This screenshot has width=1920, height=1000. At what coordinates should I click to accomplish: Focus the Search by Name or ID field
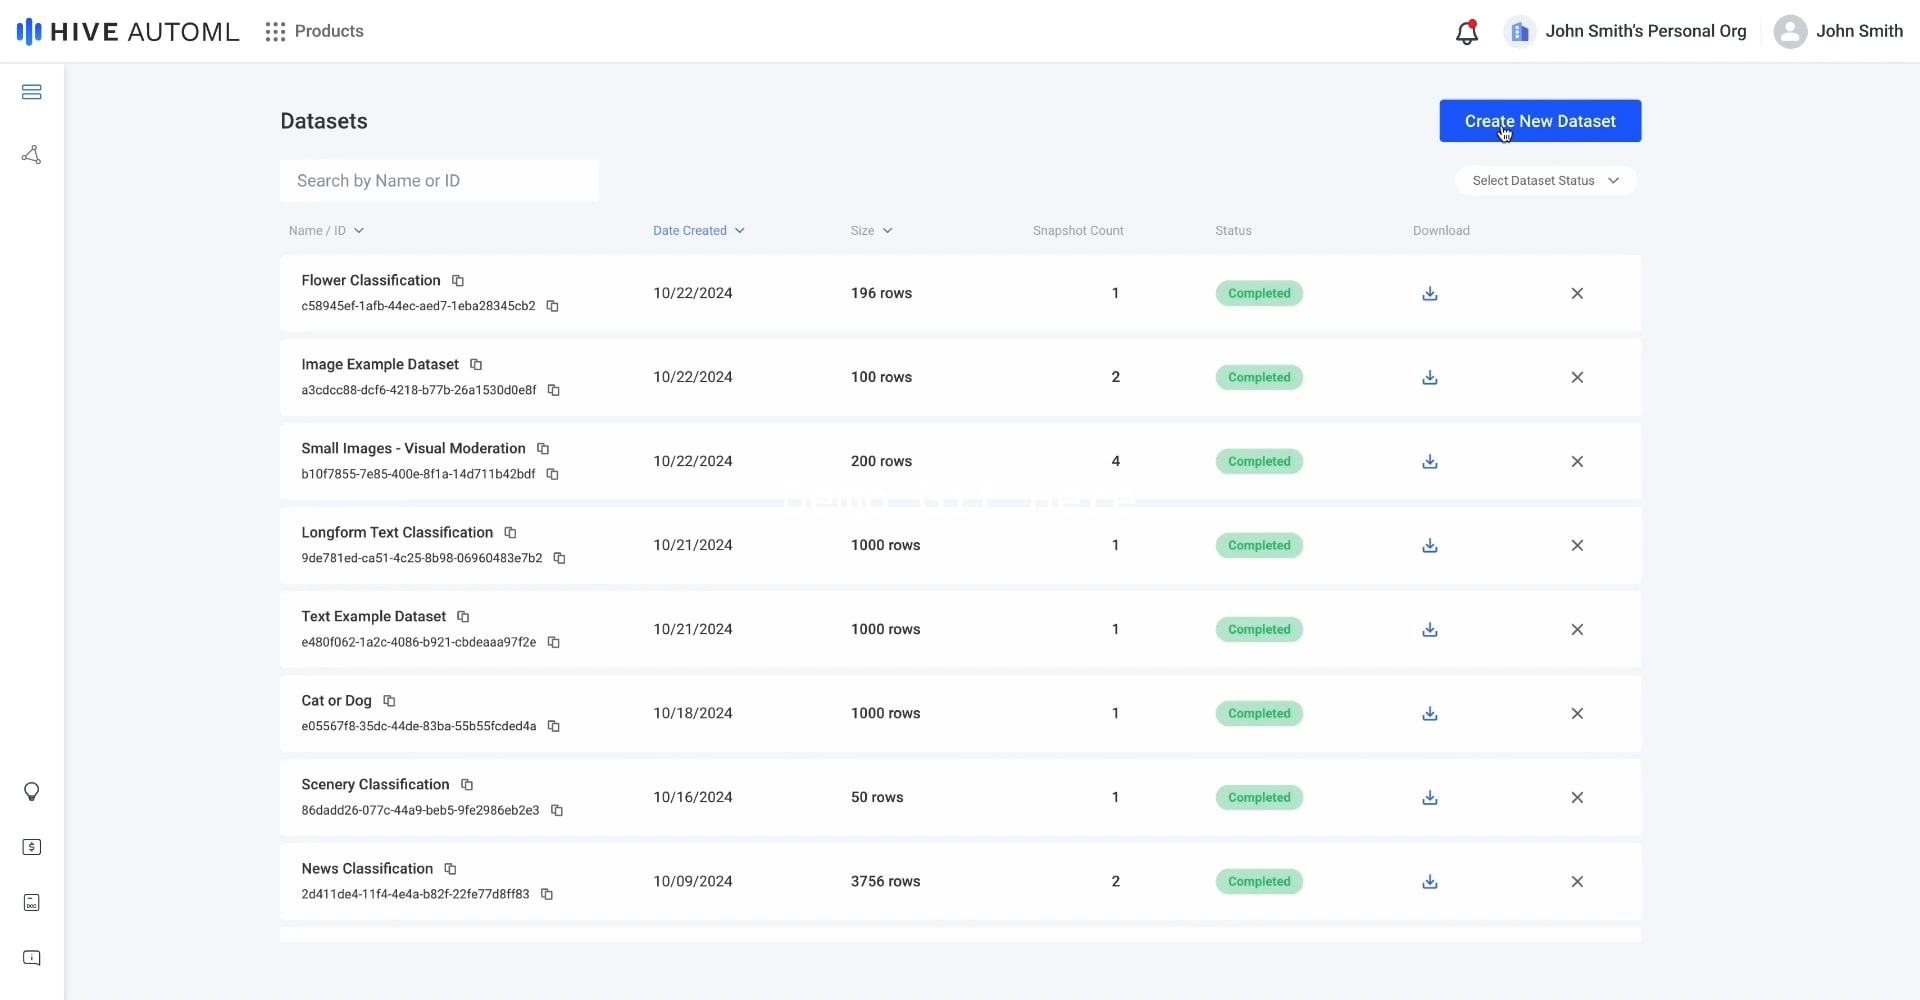click(x=439, y=181)
